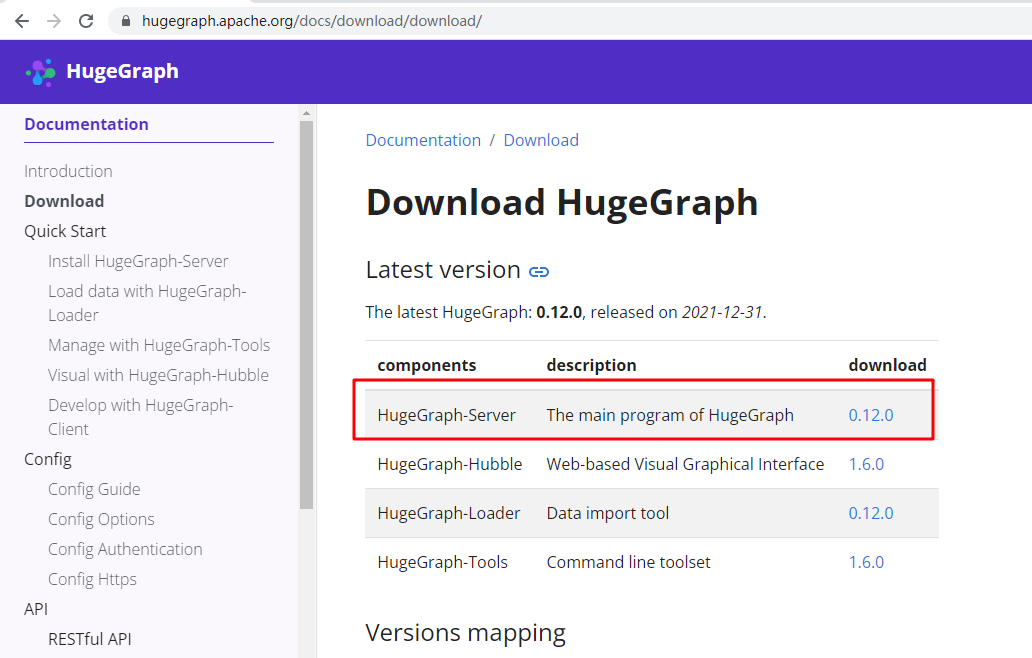Click the 'components' column header
This screenshot has height=658, width=1032.
(x=426, y=365)
